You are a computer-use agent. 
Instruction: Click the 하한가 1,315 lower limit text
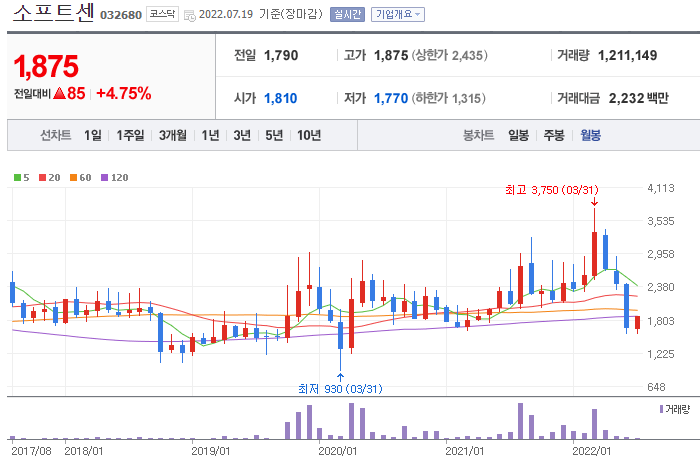(x=449, y=98)
